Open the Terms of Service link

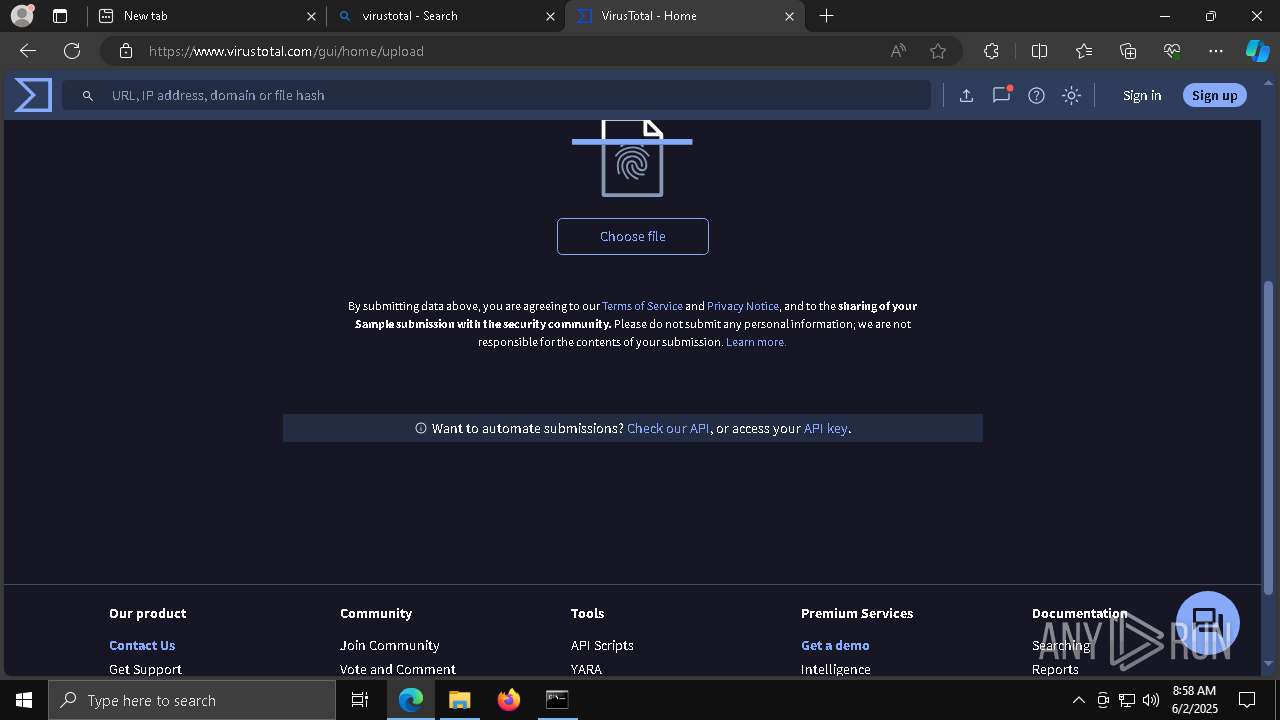[x=642, y=306]
